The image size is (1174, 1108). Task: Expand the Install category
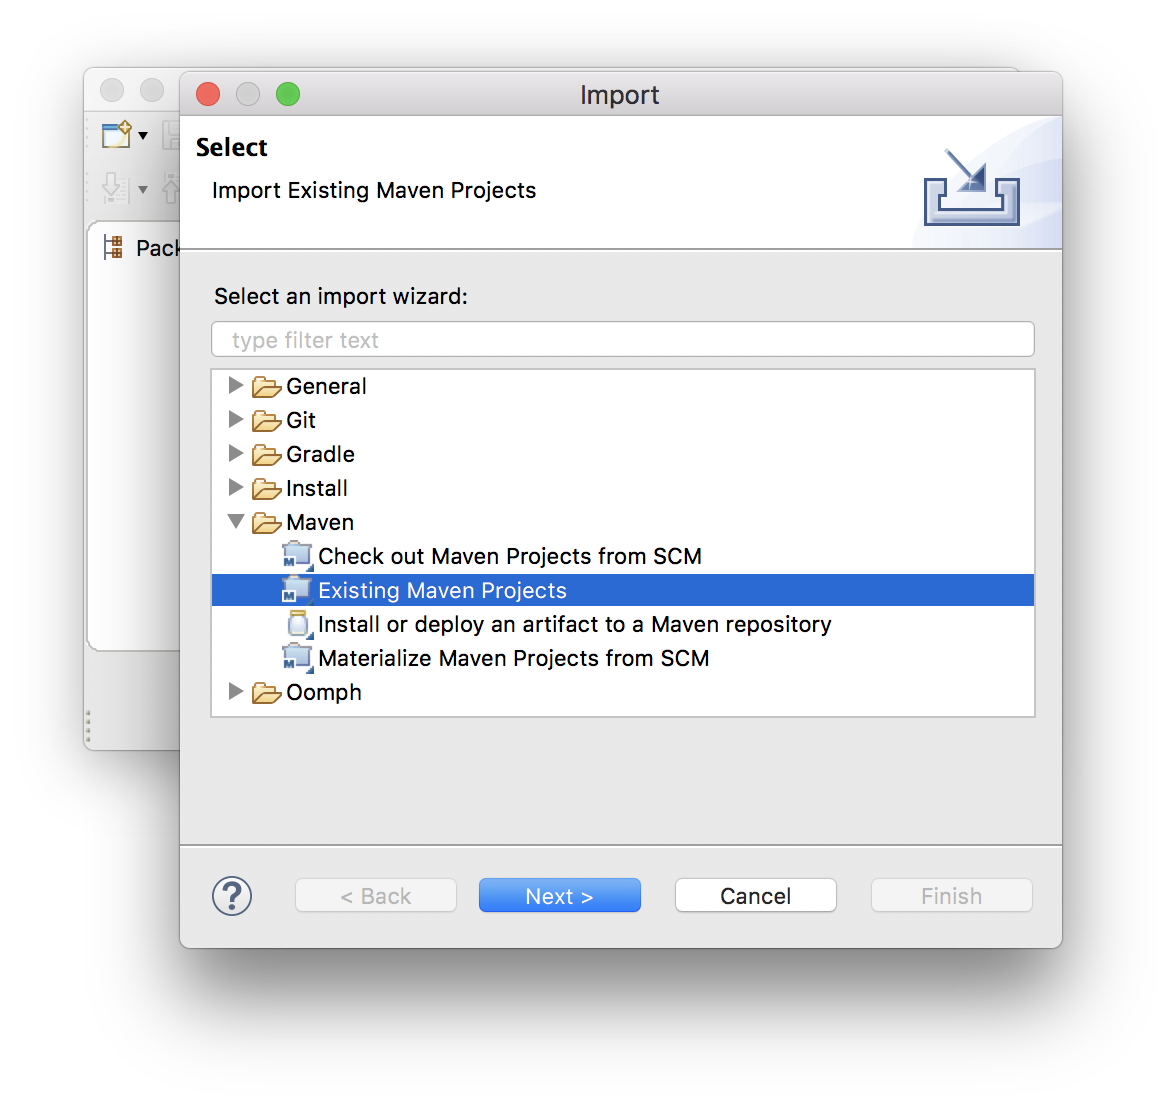(236, 487)
